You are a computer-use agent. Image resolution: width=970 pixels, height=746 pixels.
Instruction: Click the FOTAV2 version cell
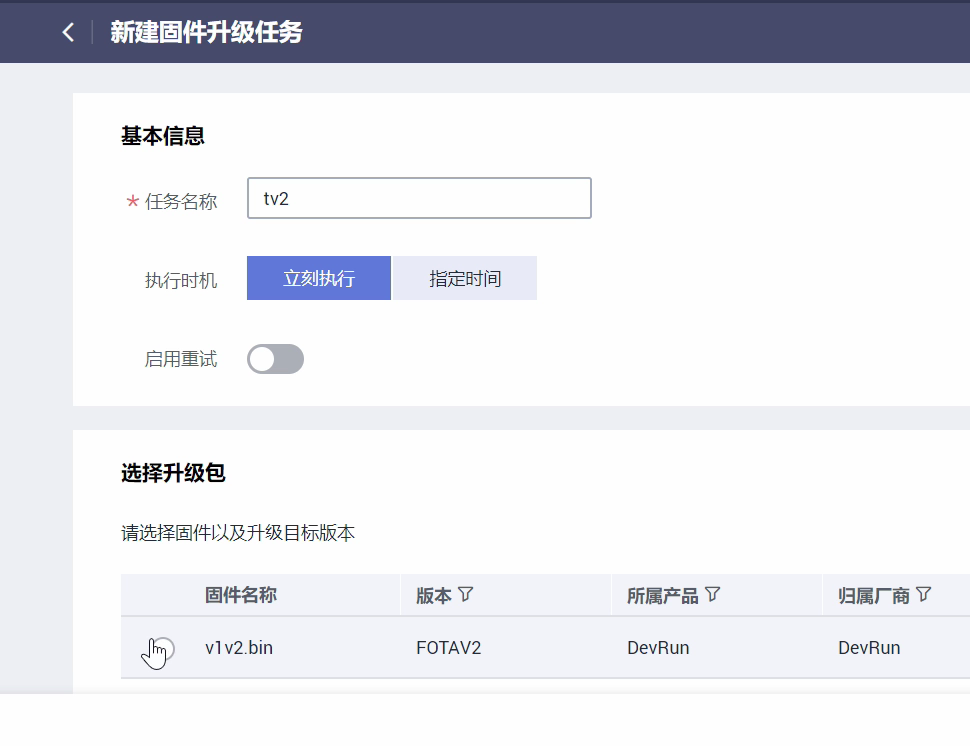point(448,648)
